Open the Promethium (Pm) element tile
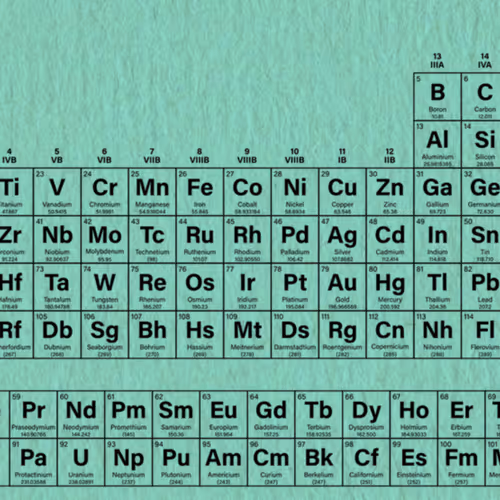 [x=129, y=415]
